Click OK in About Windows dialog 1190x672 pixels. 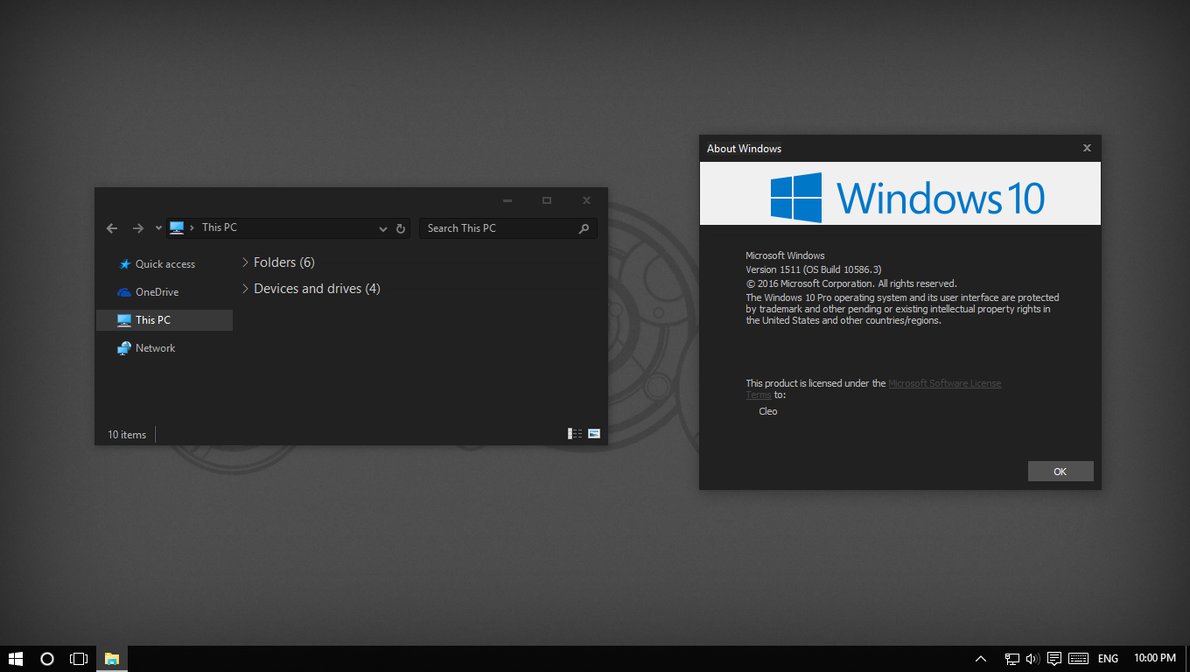pyautogui.click(x=1060, y=472)
